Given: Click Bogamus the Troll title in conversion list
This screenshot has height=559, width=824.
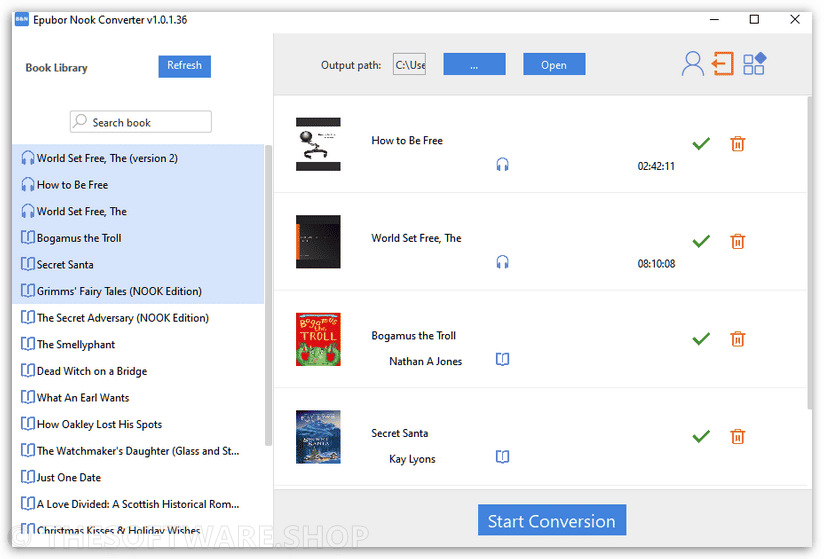Looking at the screenshot, I should (414, 336).
